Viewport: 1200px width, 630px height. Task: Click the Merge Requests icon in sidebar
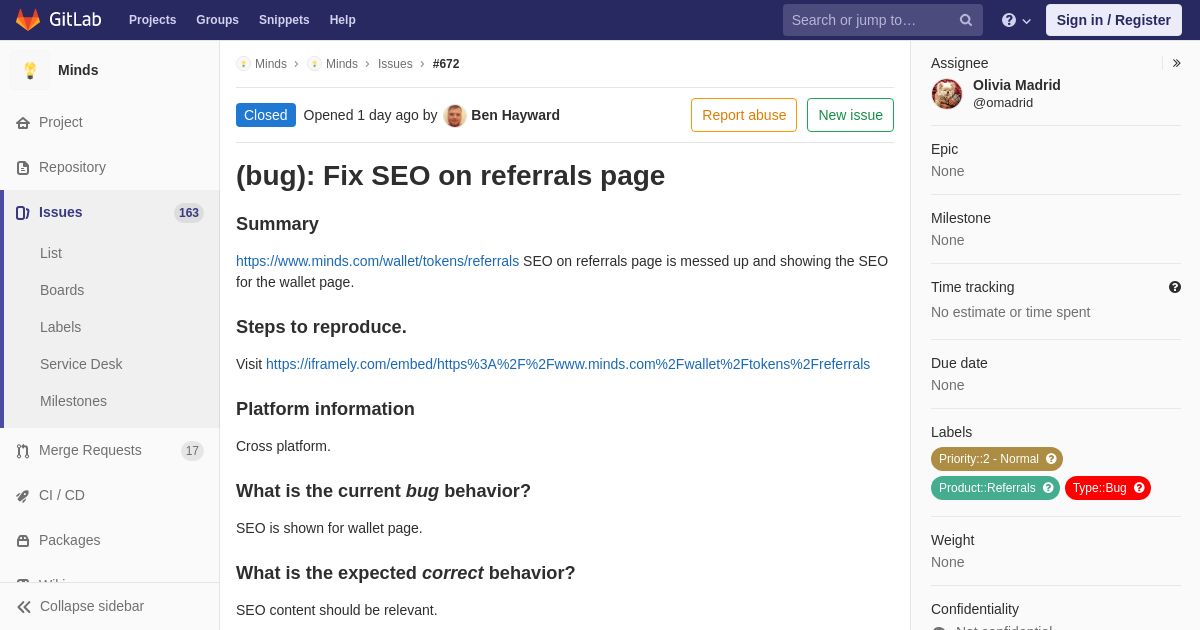[x=23, y=451]
